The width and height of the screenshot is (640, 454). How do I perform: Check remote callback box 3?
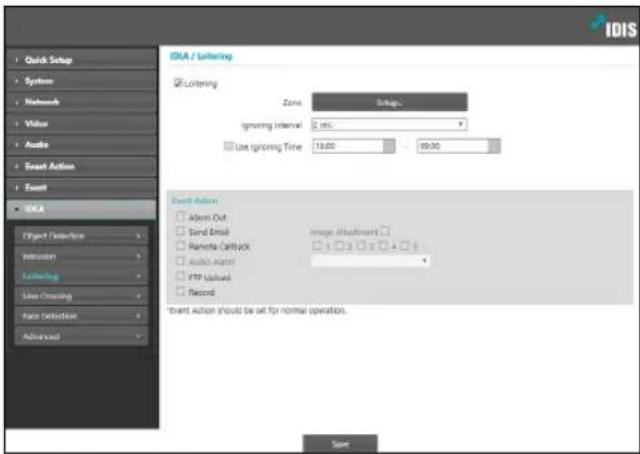pos(360,245)
